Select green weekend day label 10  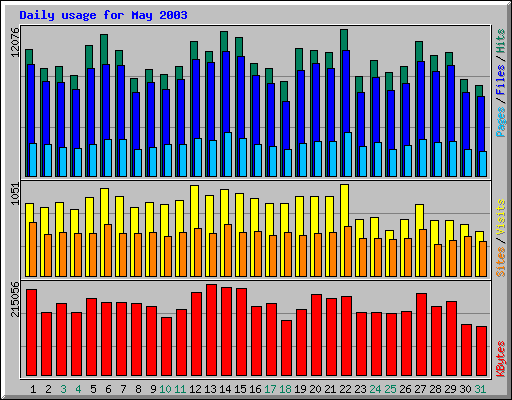click(165, 389)
